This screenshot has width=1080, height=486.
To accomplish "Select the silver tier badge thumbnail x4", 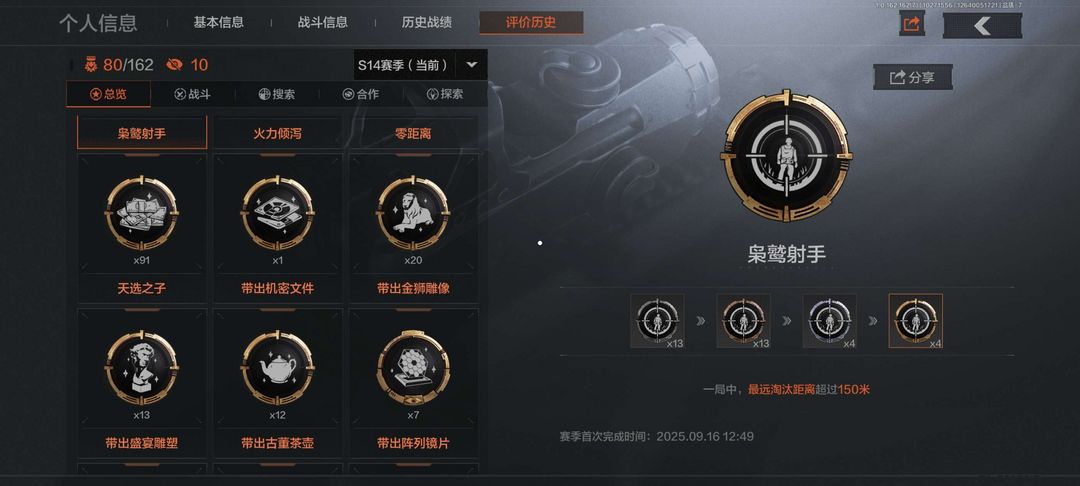I will coord(829,321).
